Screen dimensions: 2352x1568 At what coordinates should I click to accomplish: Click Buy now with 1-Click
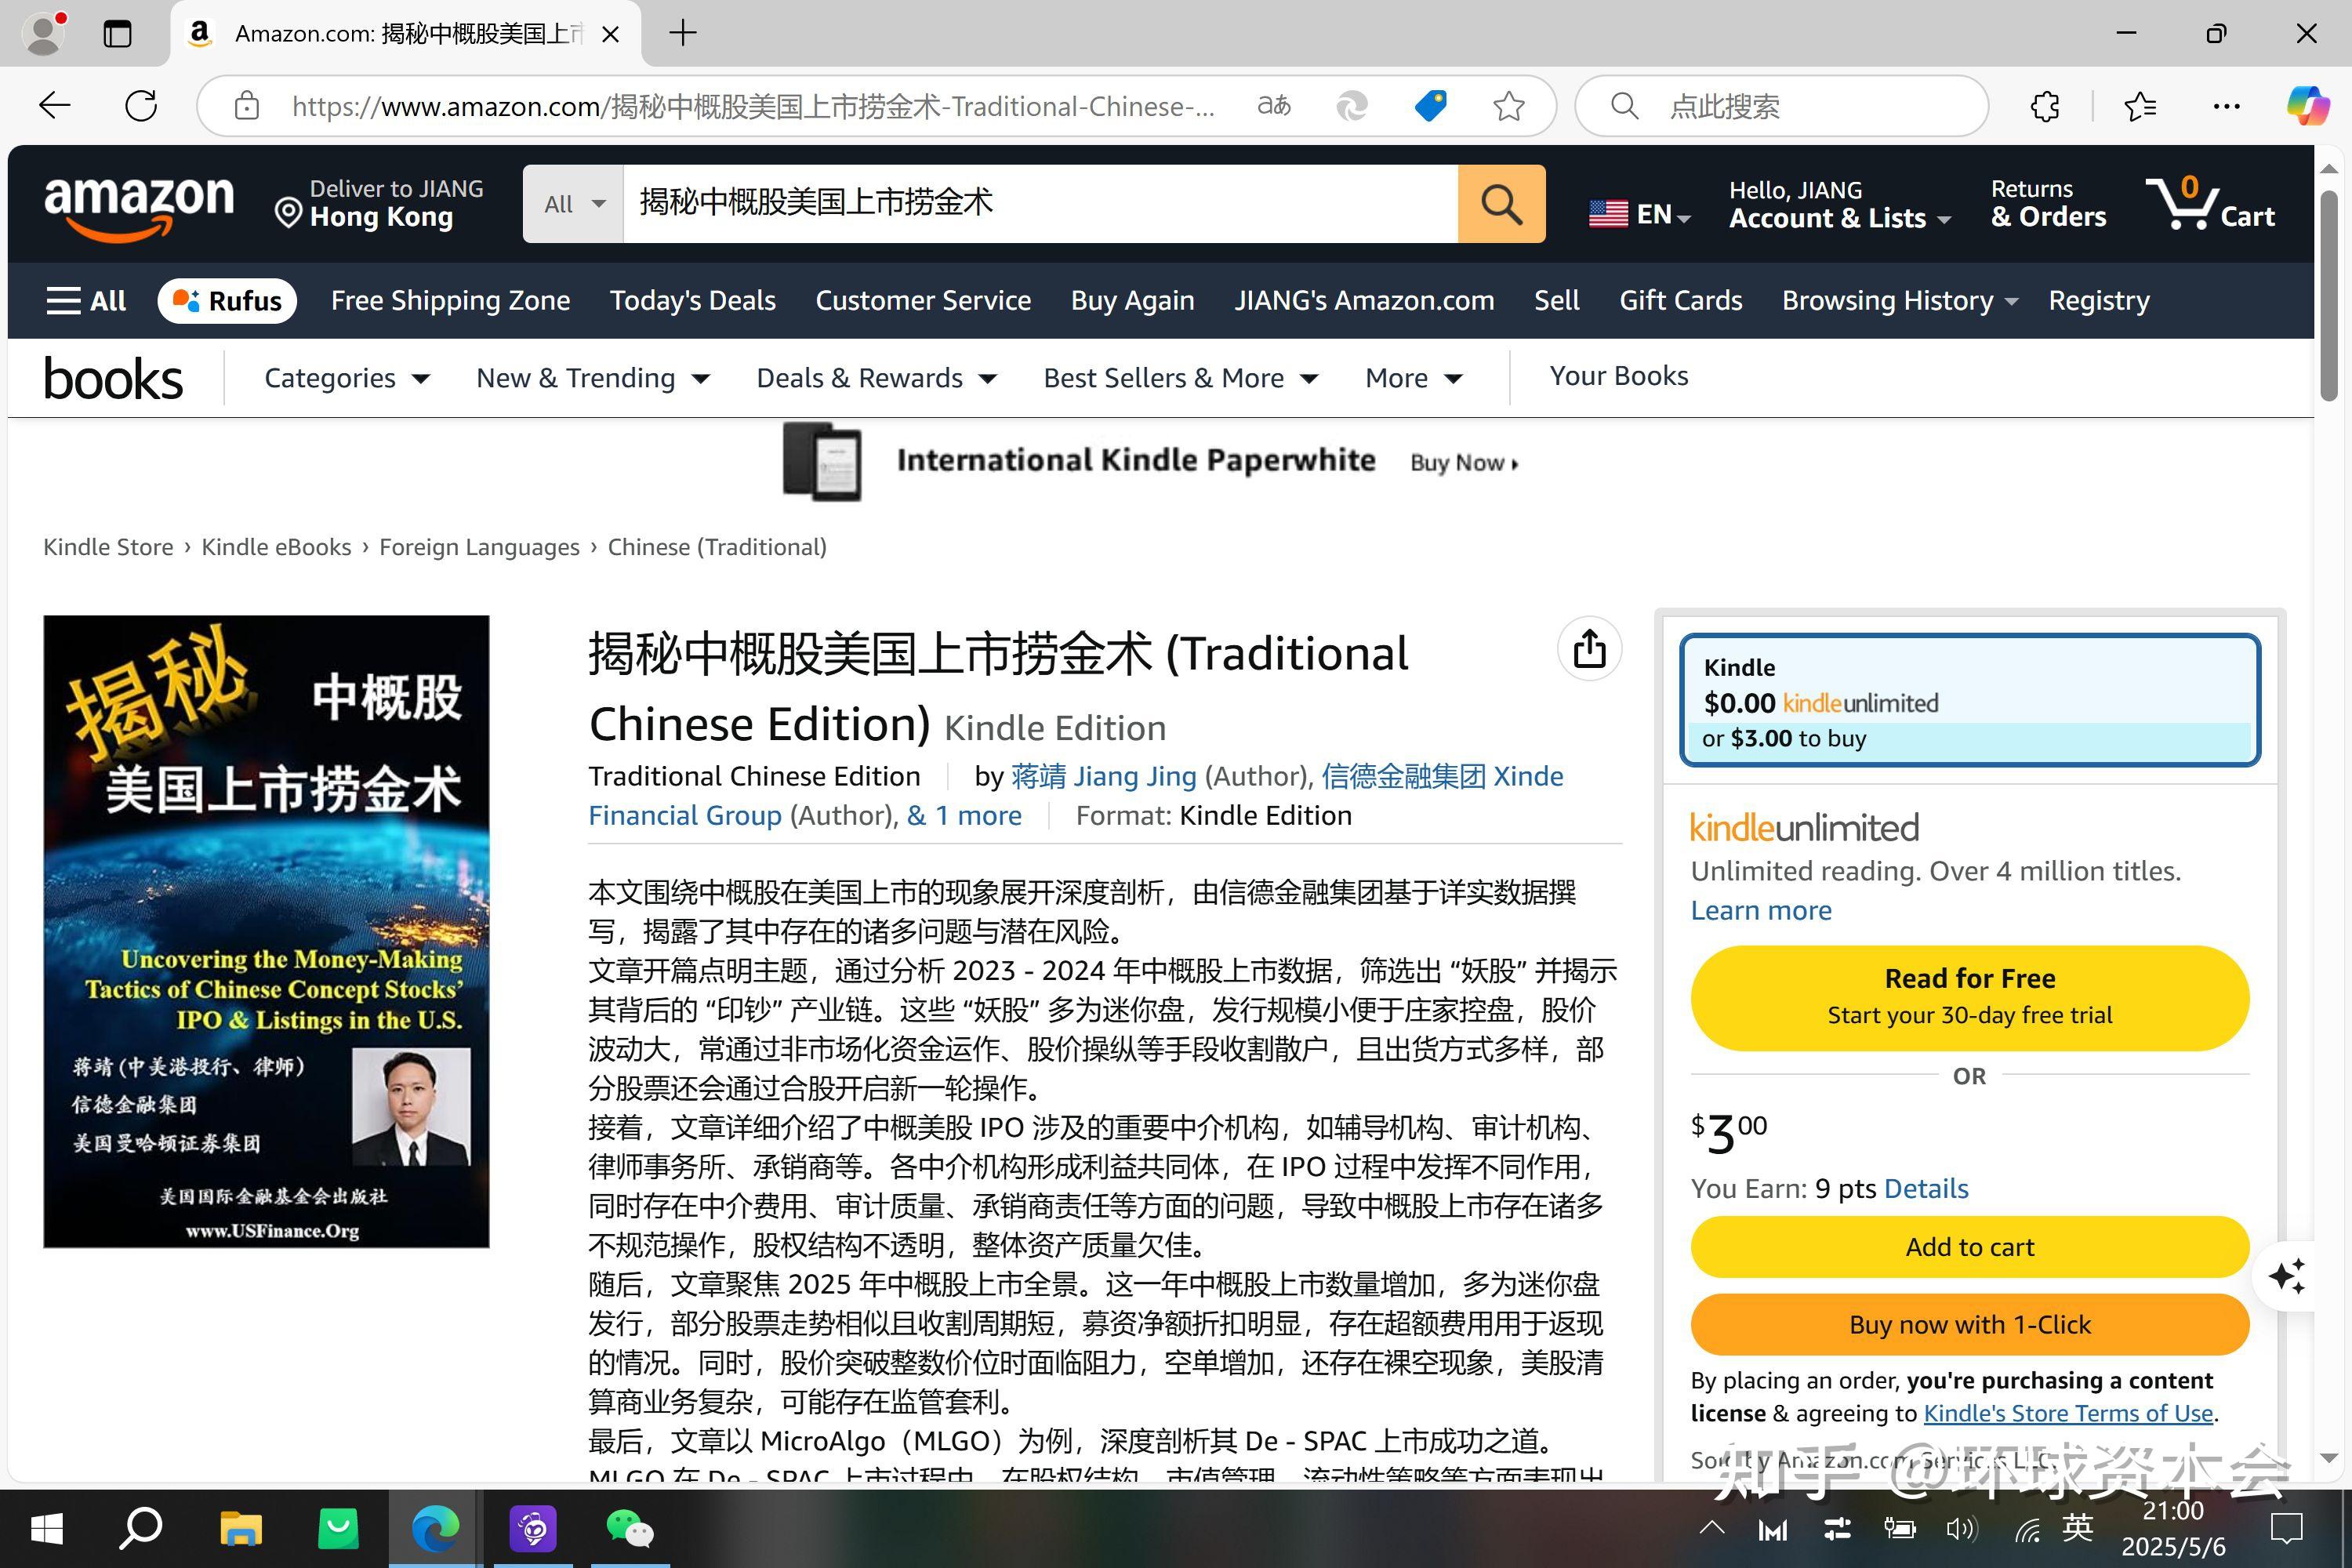(x=1969, y=1324)
